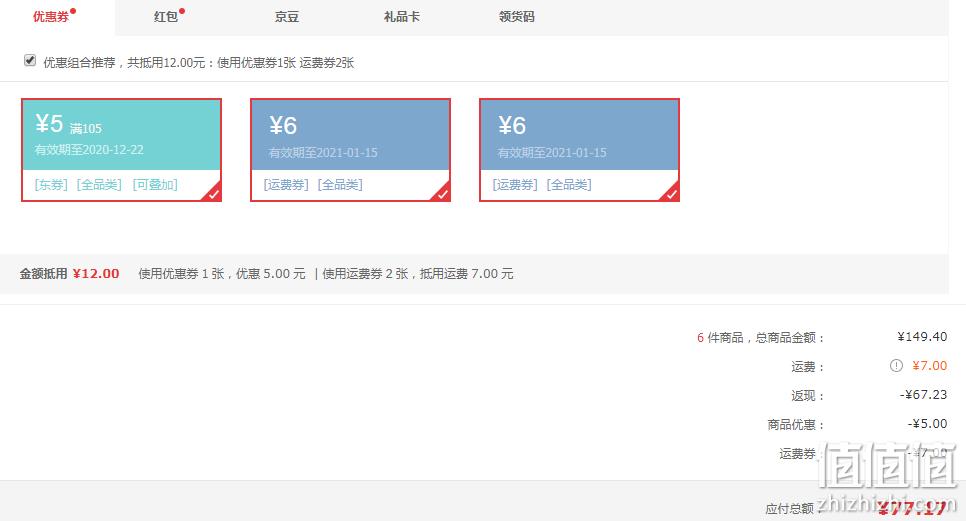Click the 有效期至2020-12-22 text
Image resolution: width=966 pixels, height=521 pixels.
point(89,150)
